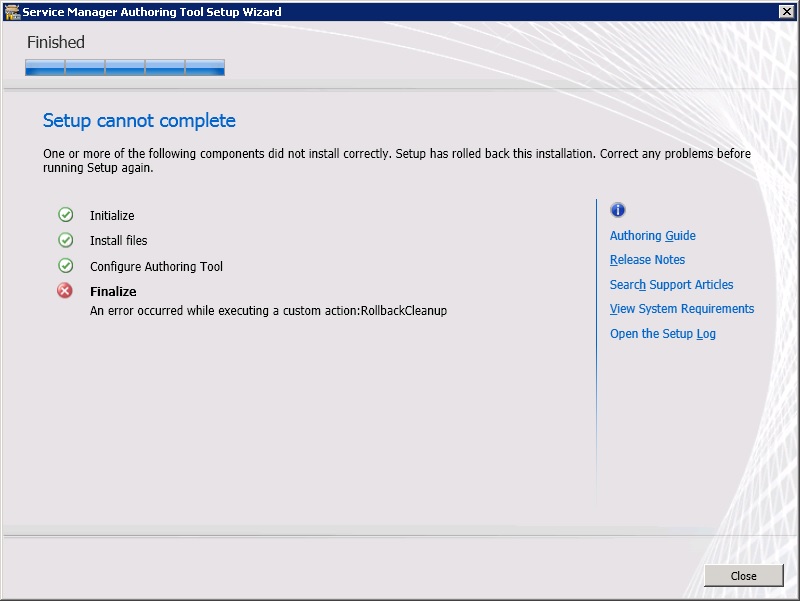Click the green check beside Configure Authoring Tool
800x601 pixels.
click(x=65, y=265)
